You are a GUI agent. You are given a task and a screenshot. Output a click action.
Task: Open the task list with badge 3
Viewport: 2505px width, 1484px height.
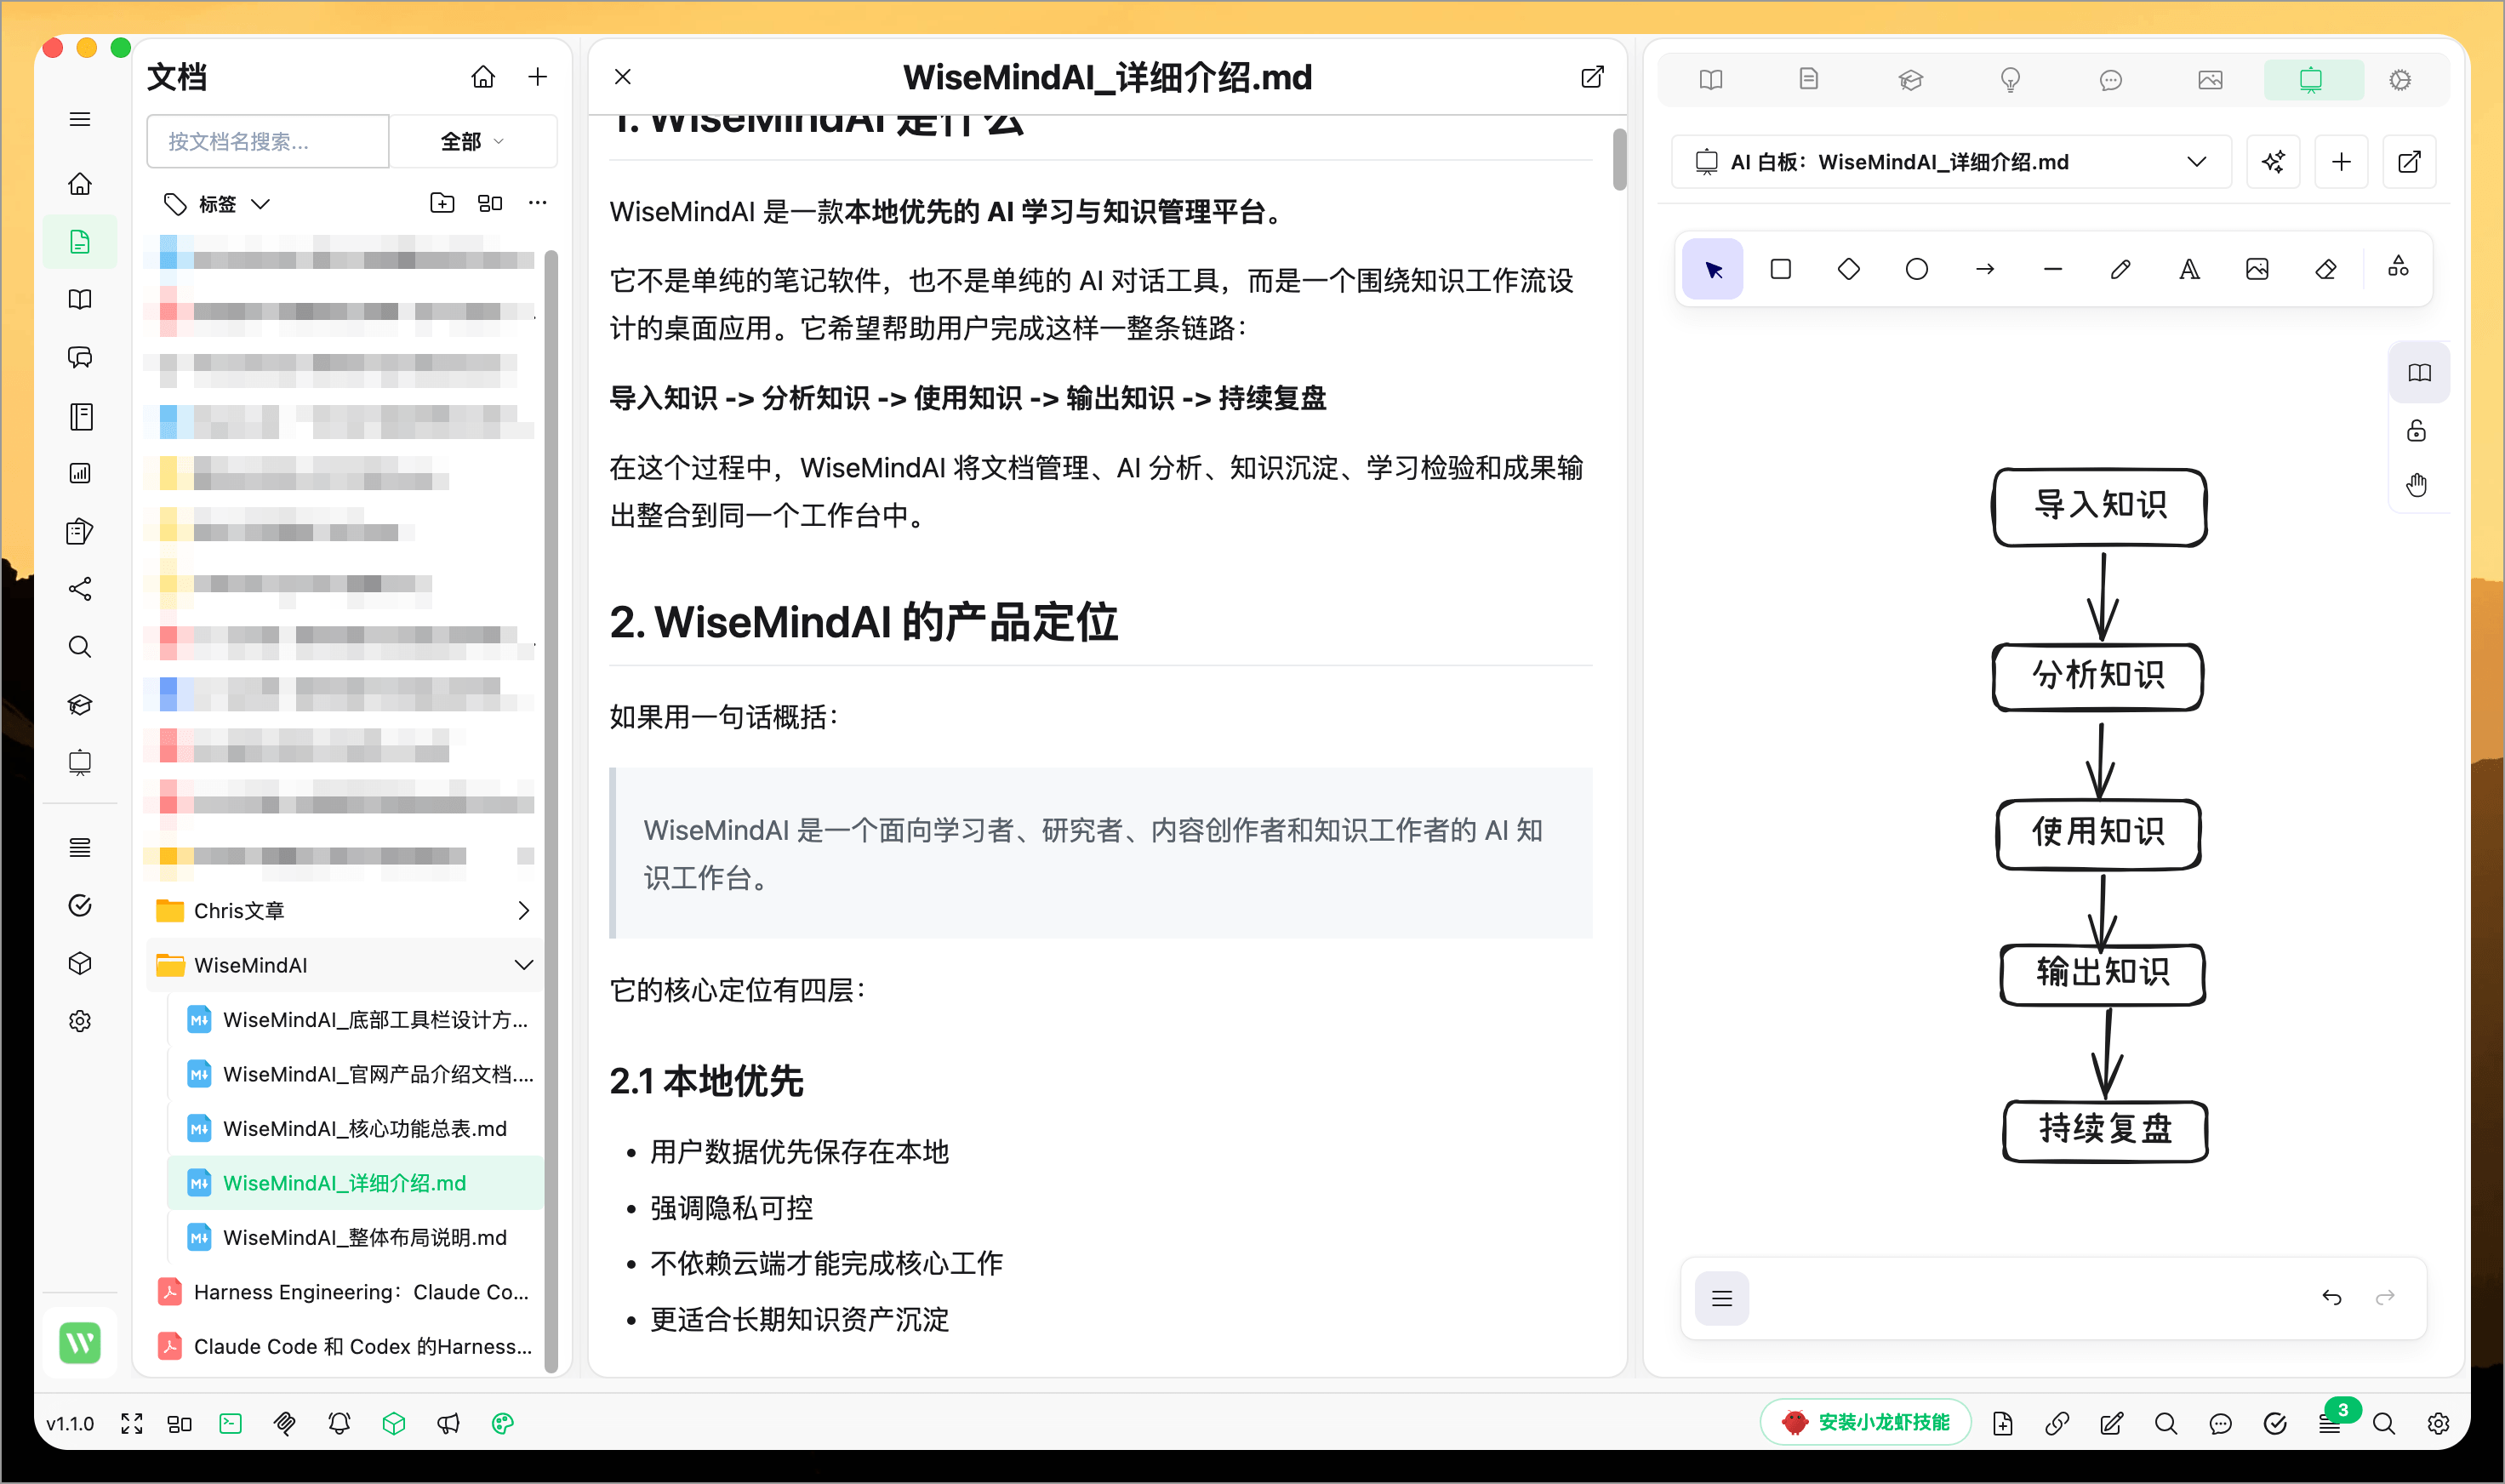tap(2331, 1423)
